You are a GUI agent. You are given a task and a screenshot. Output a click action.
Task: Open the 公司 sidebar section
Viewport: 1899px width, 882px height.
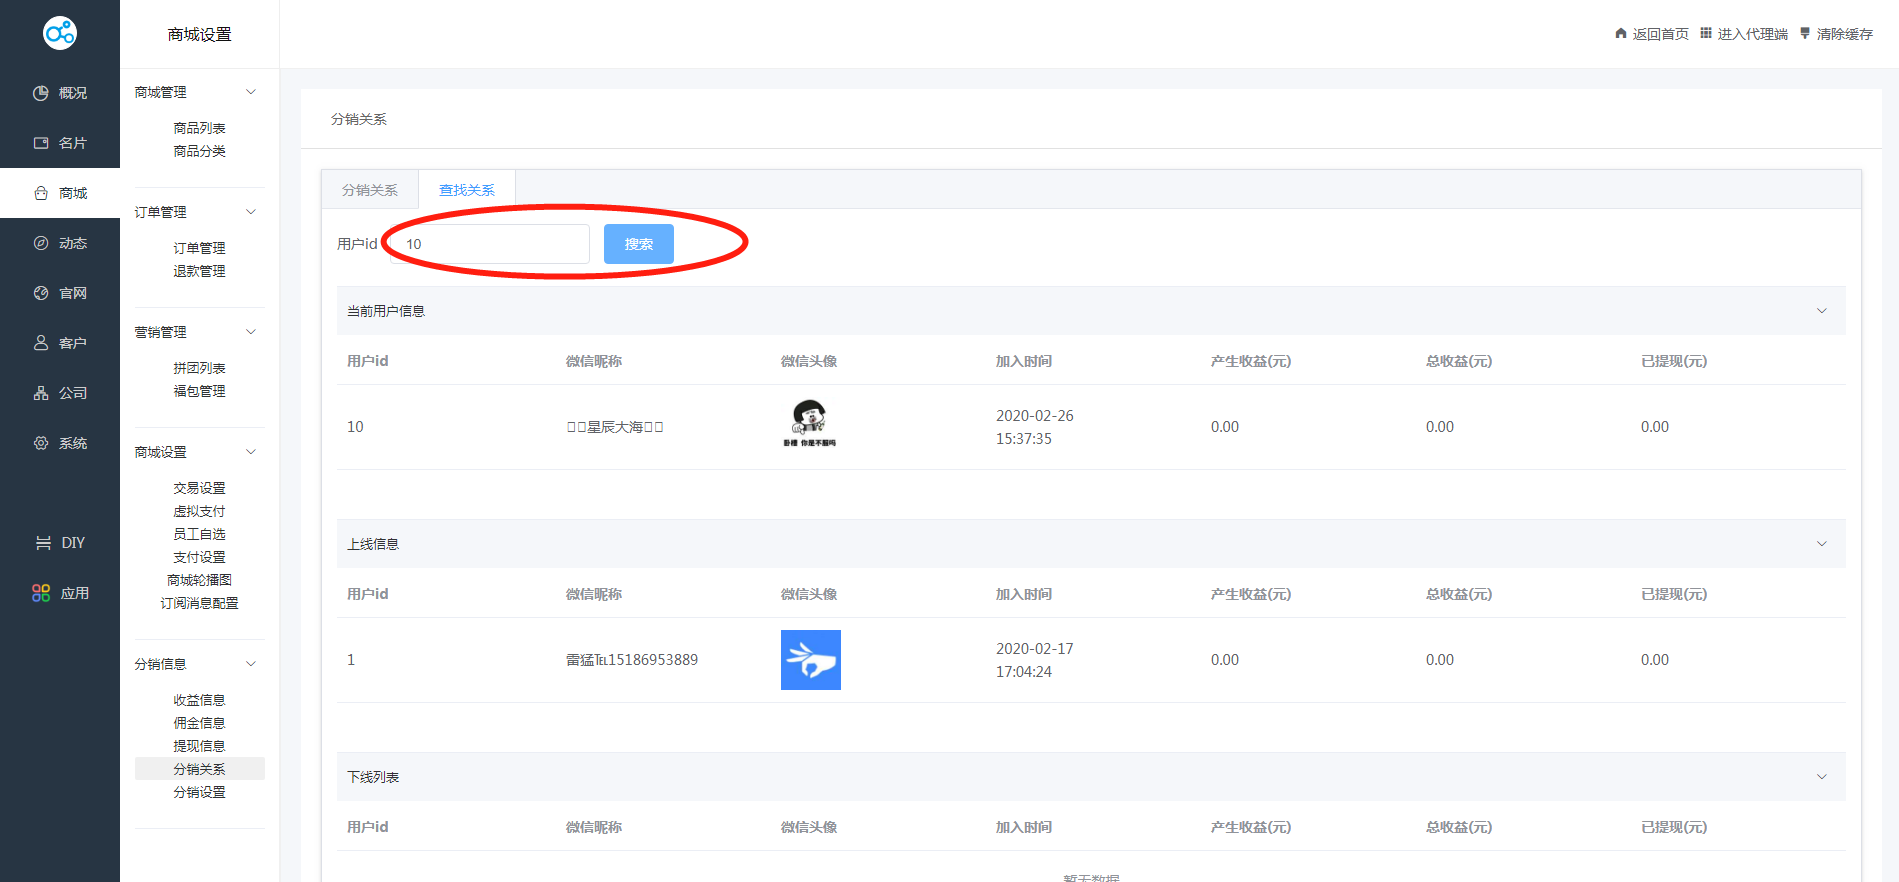tap(60, 393)
